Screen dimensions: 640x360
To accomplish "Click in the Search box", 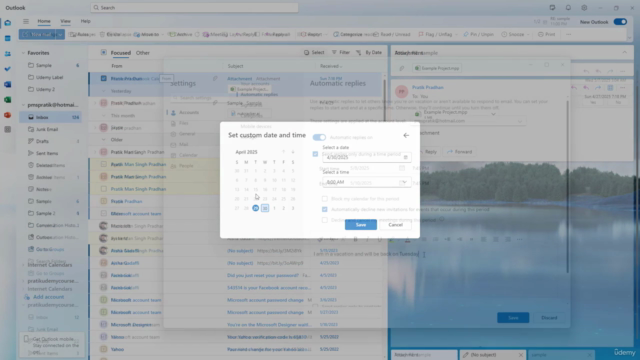I will (194, 8).
